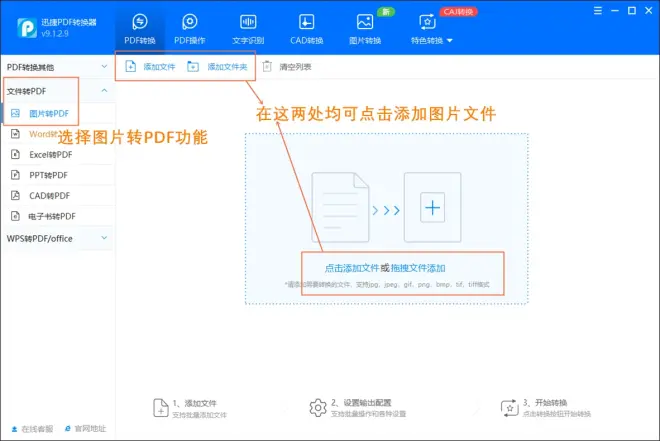Open the PDF转换 tab

tap(140, 29)
